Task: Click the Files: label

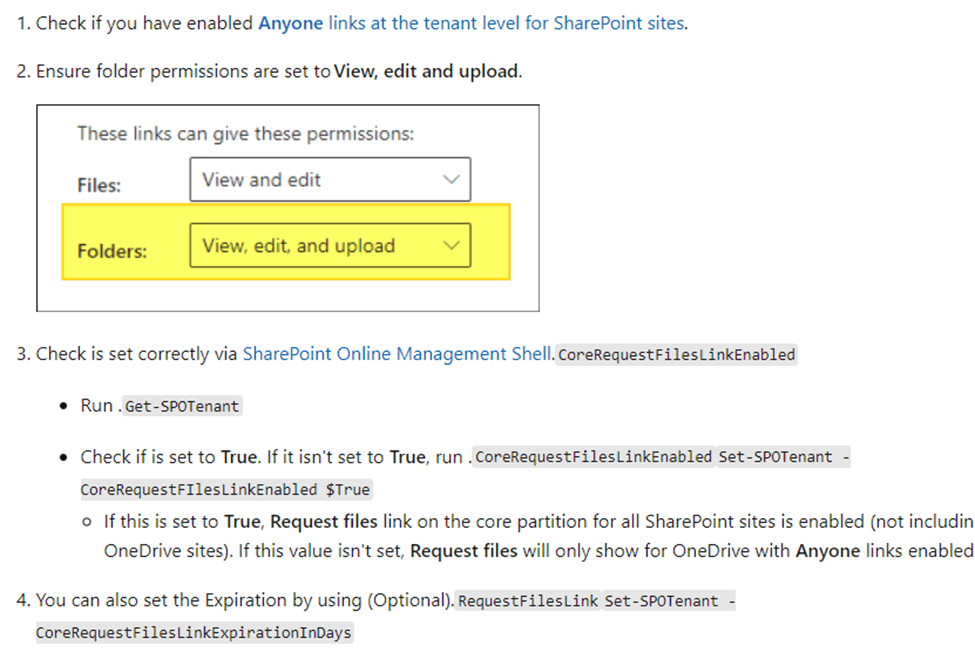Action: [99, 185]
